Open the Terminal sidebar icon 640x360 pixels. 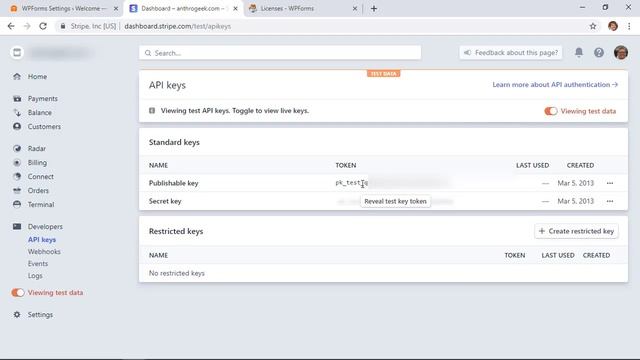(17, 204)
